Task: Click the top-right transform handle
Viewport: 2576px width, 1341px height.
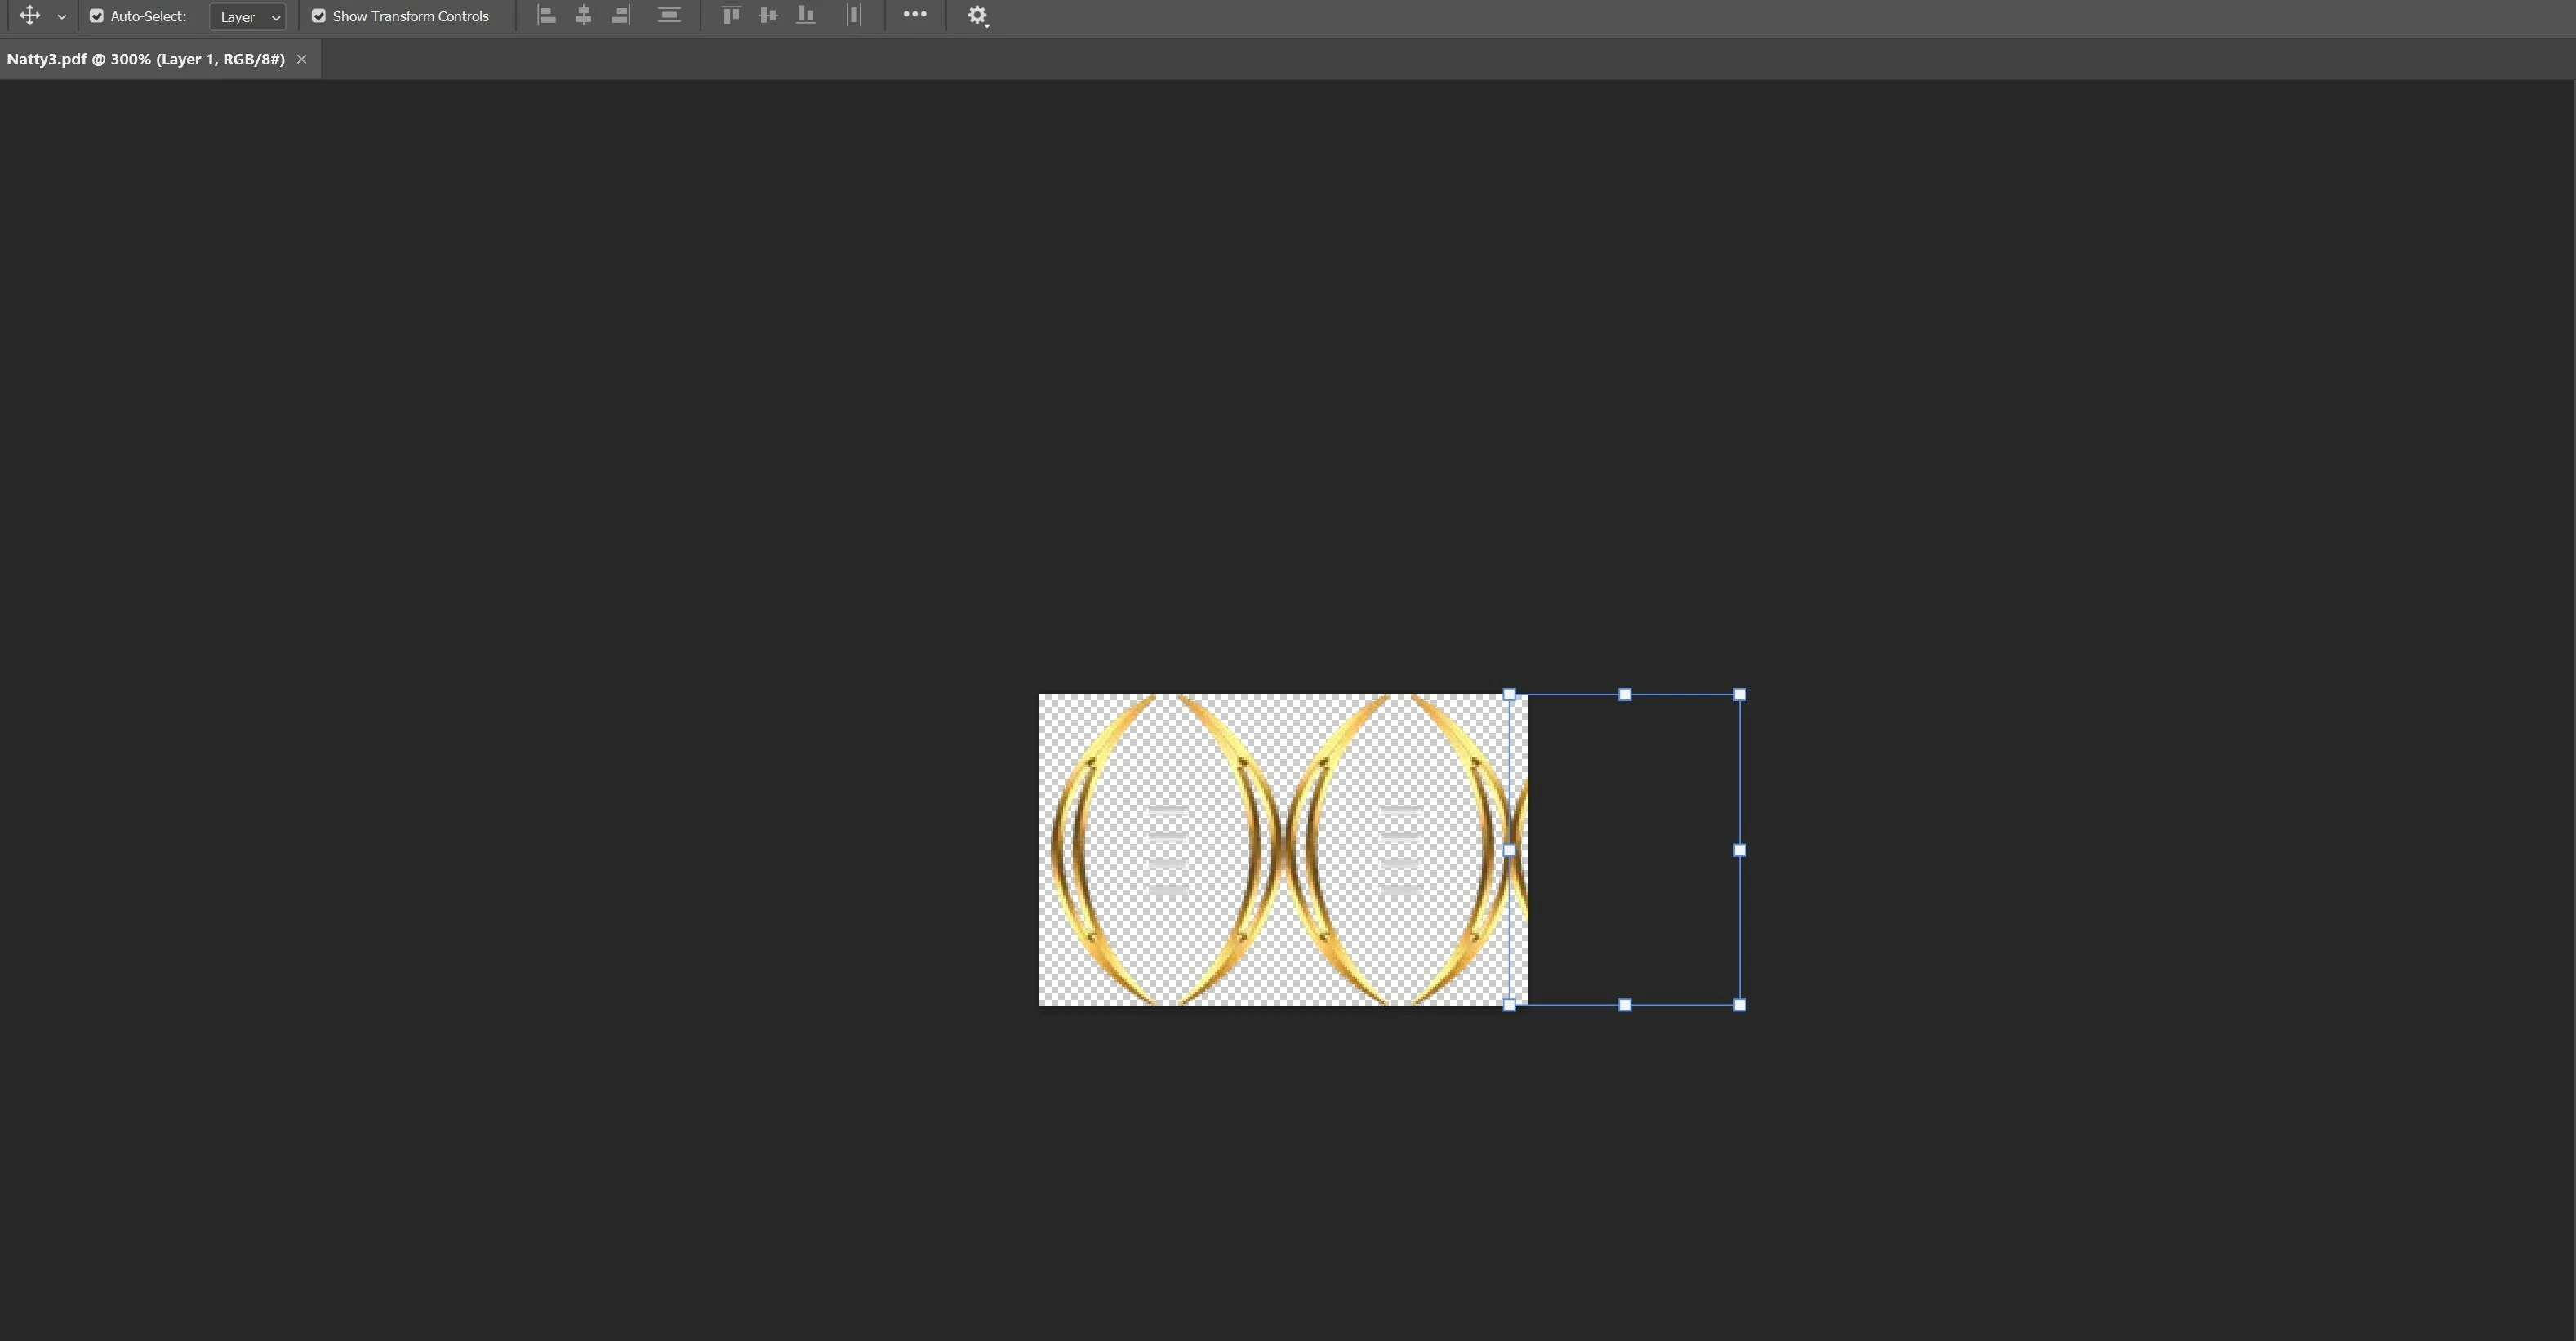Action: (1740, 694)
